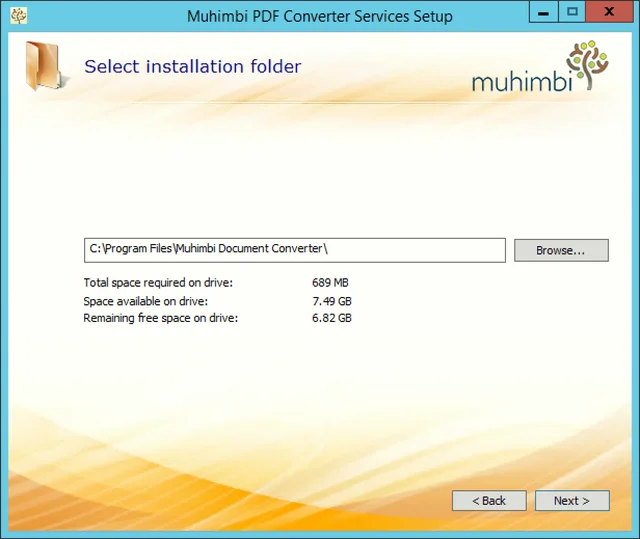The width and height of the screenshot is (640, 539).
Task: Click the '689 MB' value
Action: [x=330, y=282]
